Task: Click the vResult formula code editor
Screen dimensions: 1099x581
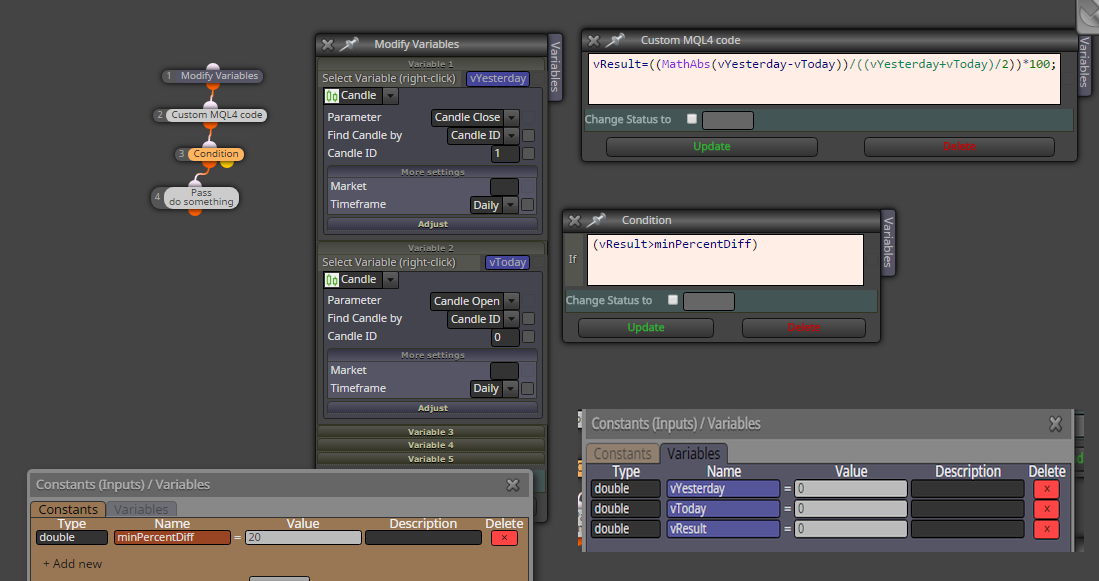Action: point(824,78)
